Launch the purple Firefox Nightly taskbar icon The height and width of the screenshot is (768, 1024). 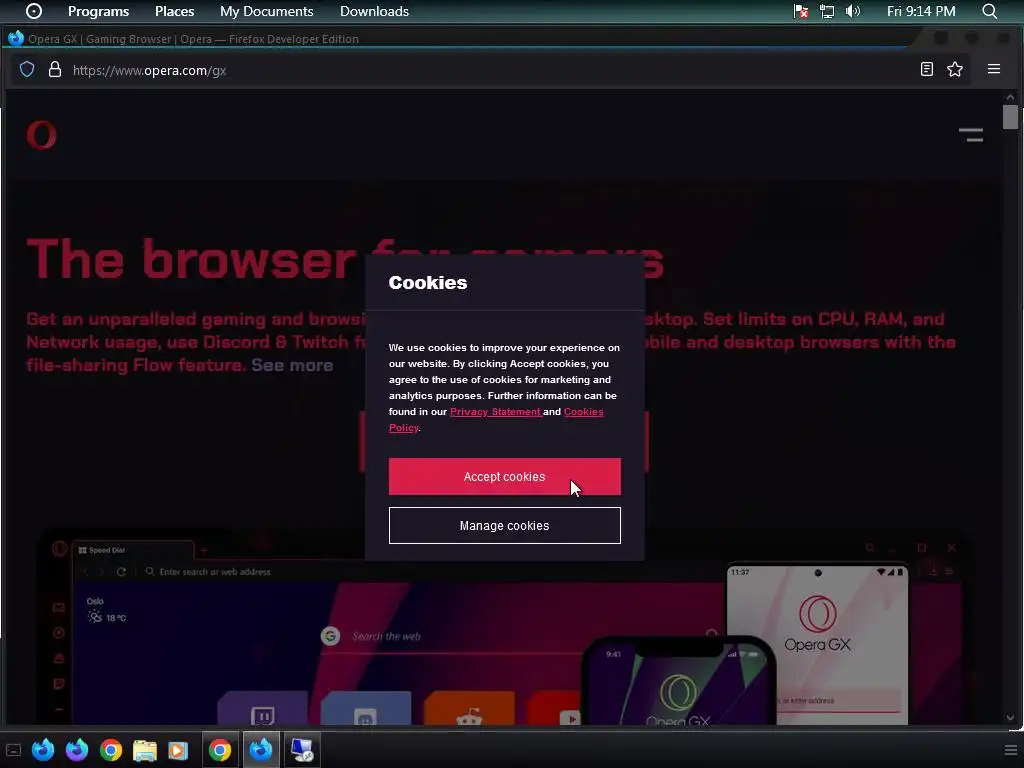(x=76, y=750)
